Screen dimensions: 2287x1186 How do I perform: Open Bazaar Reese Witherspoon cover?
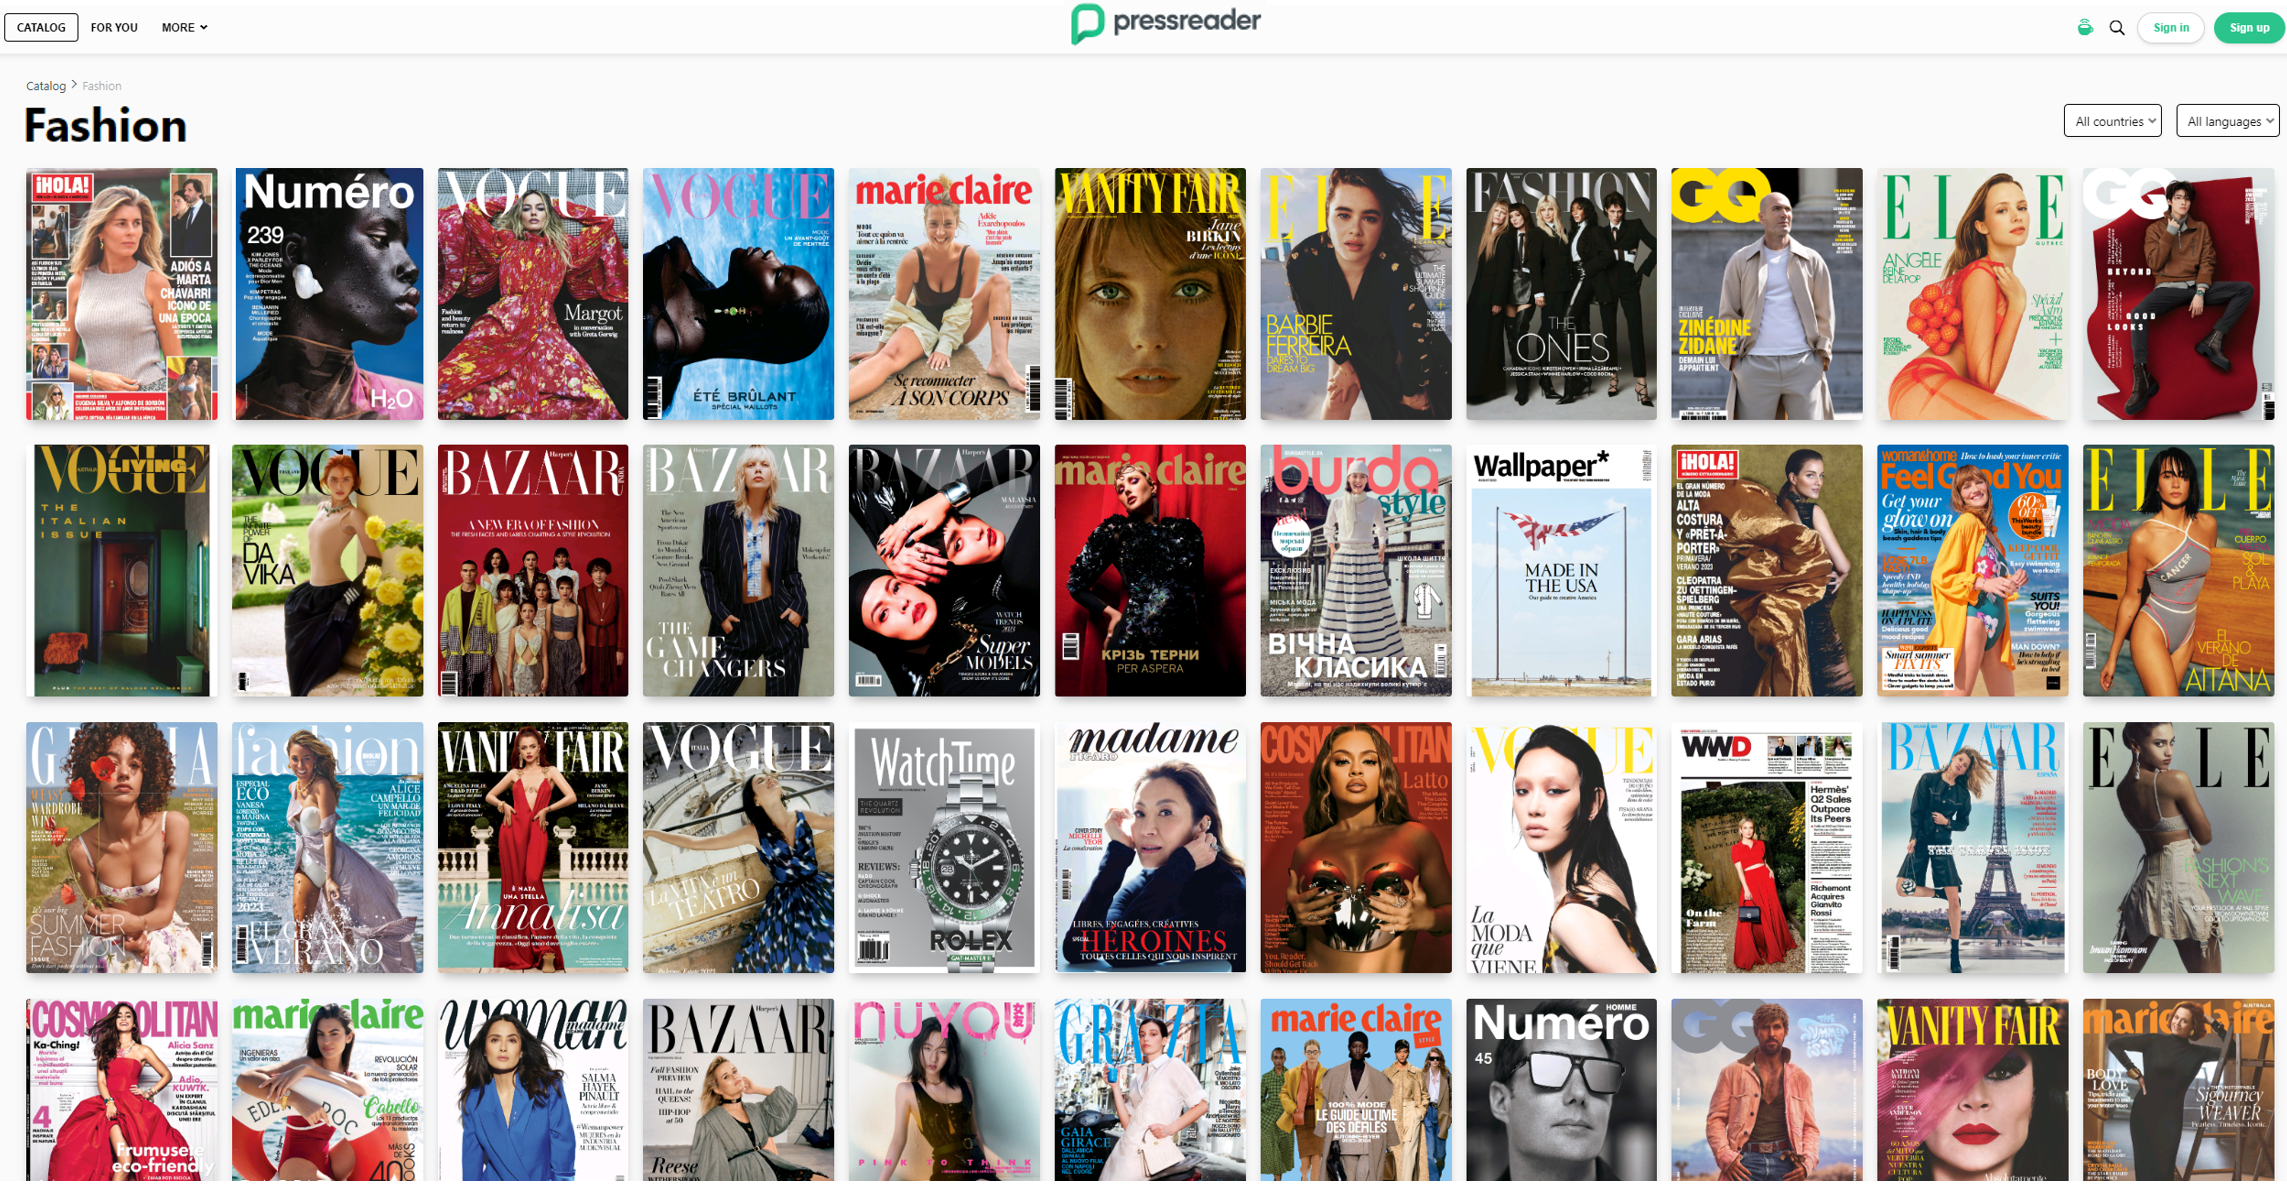(x=738, y=1091)
